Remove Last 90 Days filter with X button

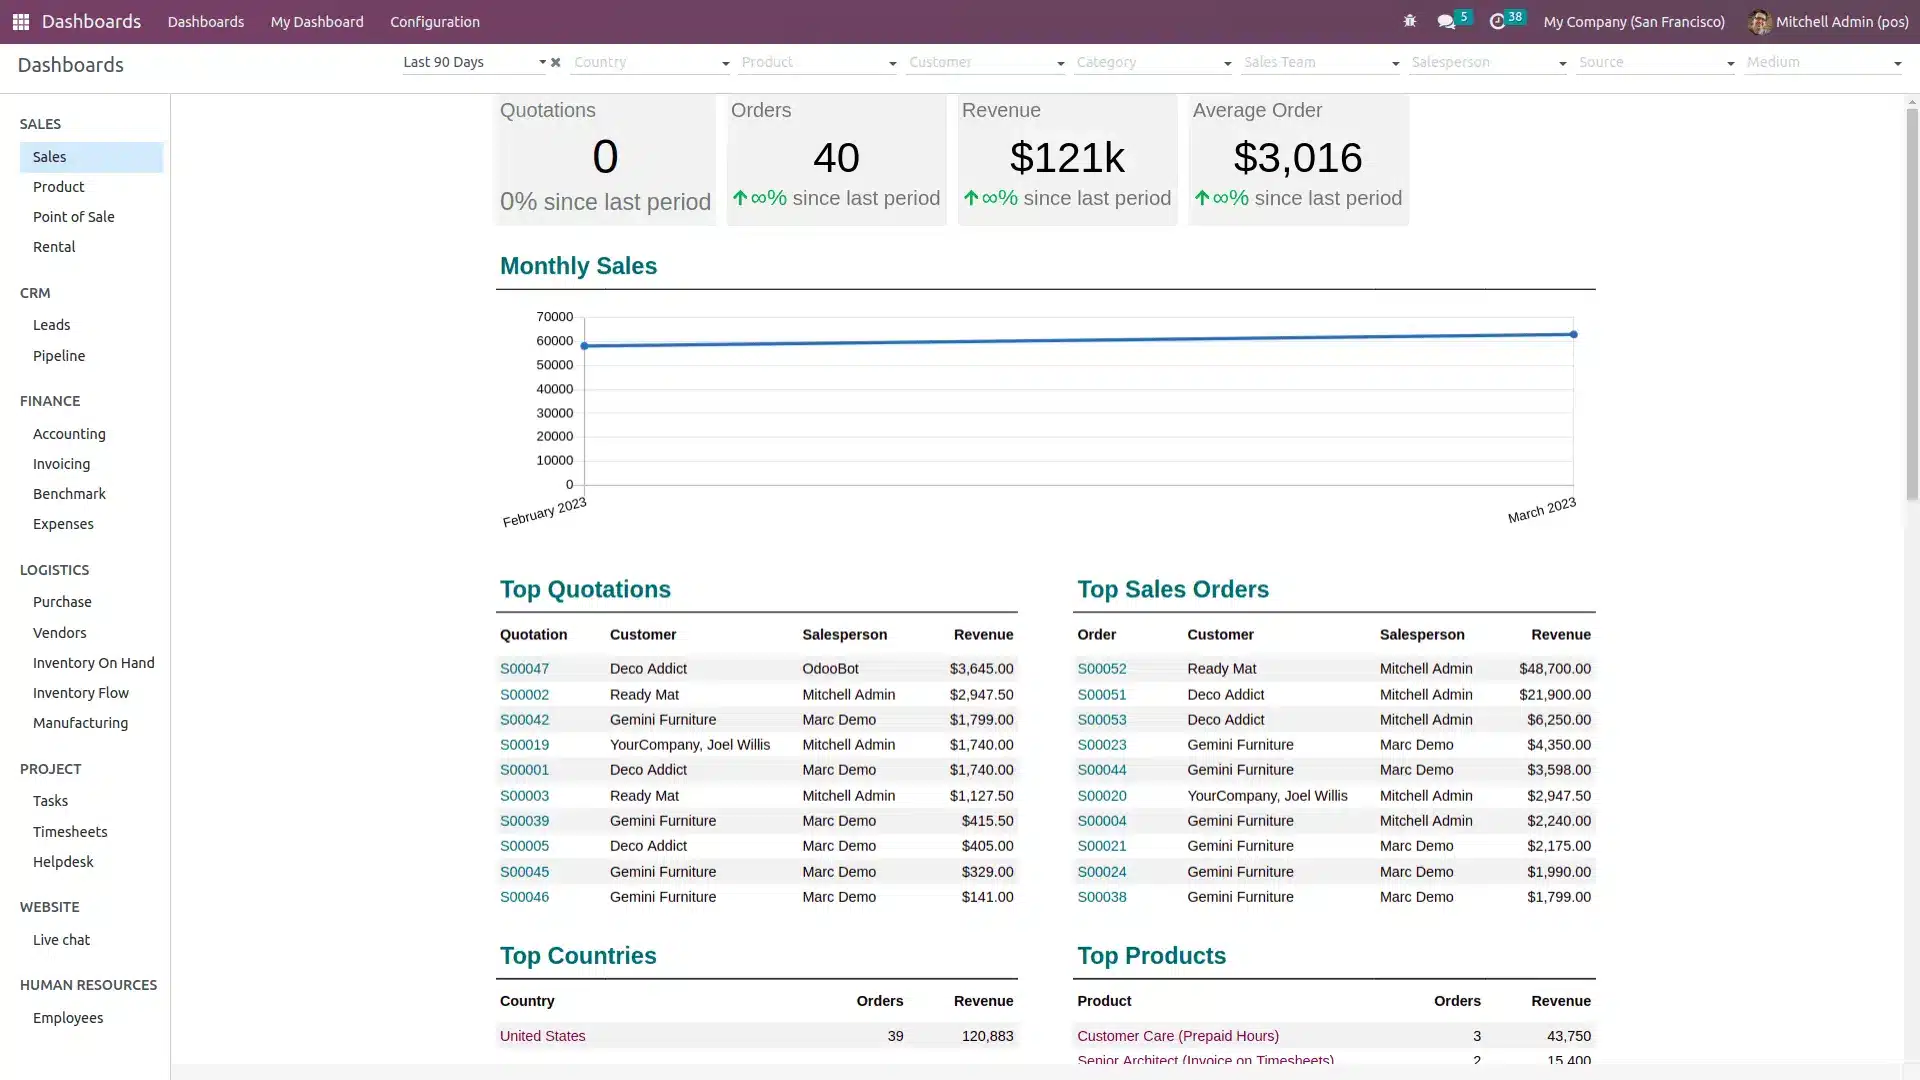point(555,62)
